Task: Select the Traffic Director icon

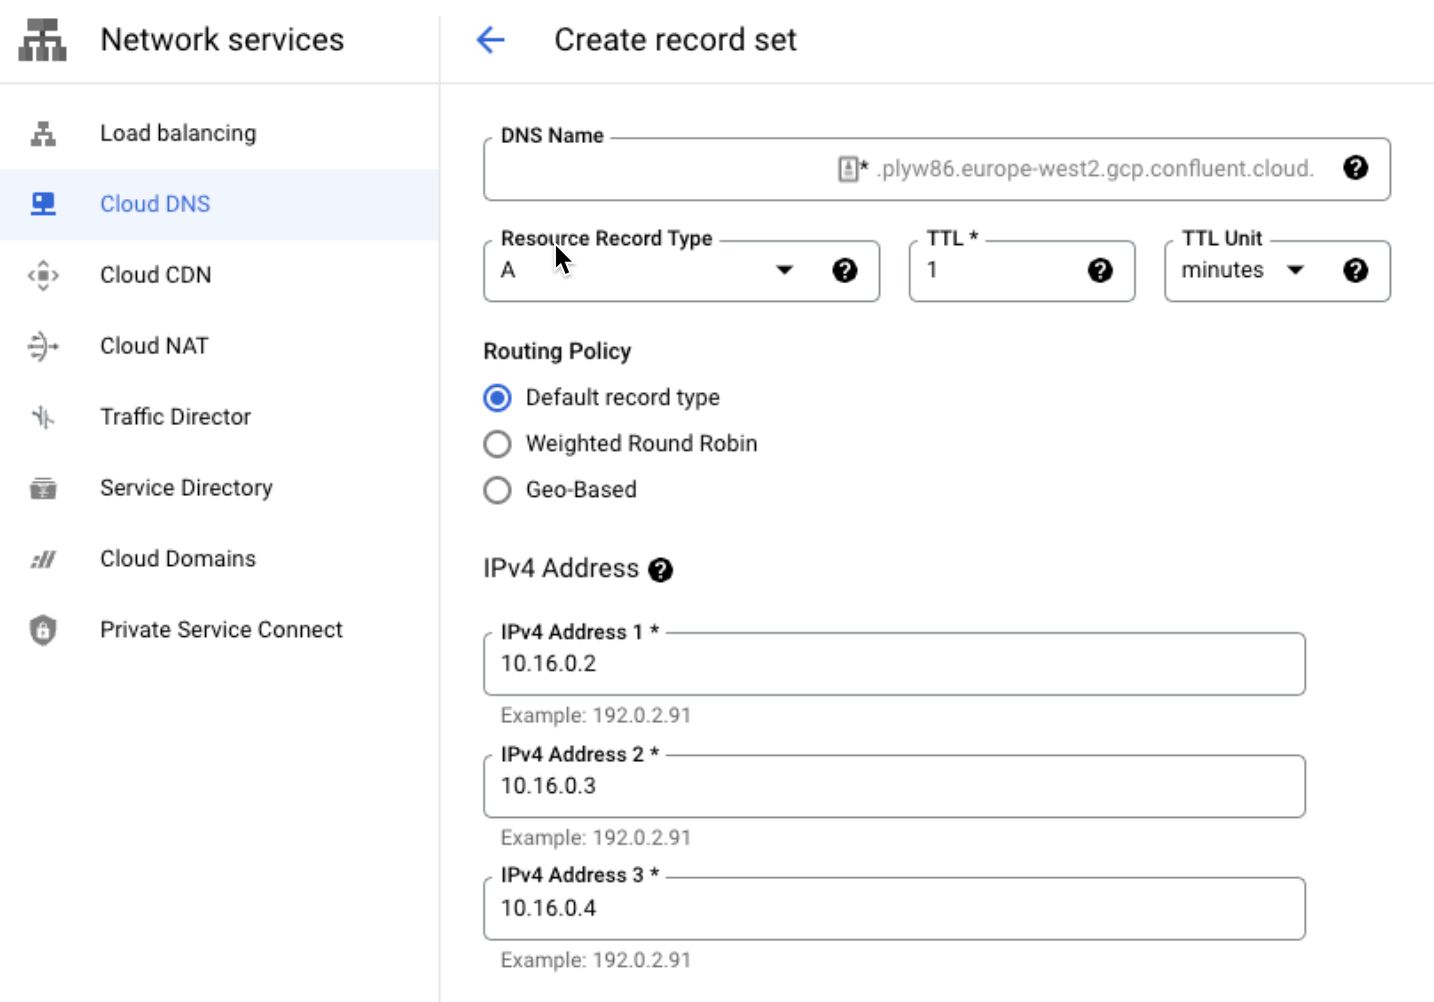Action: (x=43, y=416)
